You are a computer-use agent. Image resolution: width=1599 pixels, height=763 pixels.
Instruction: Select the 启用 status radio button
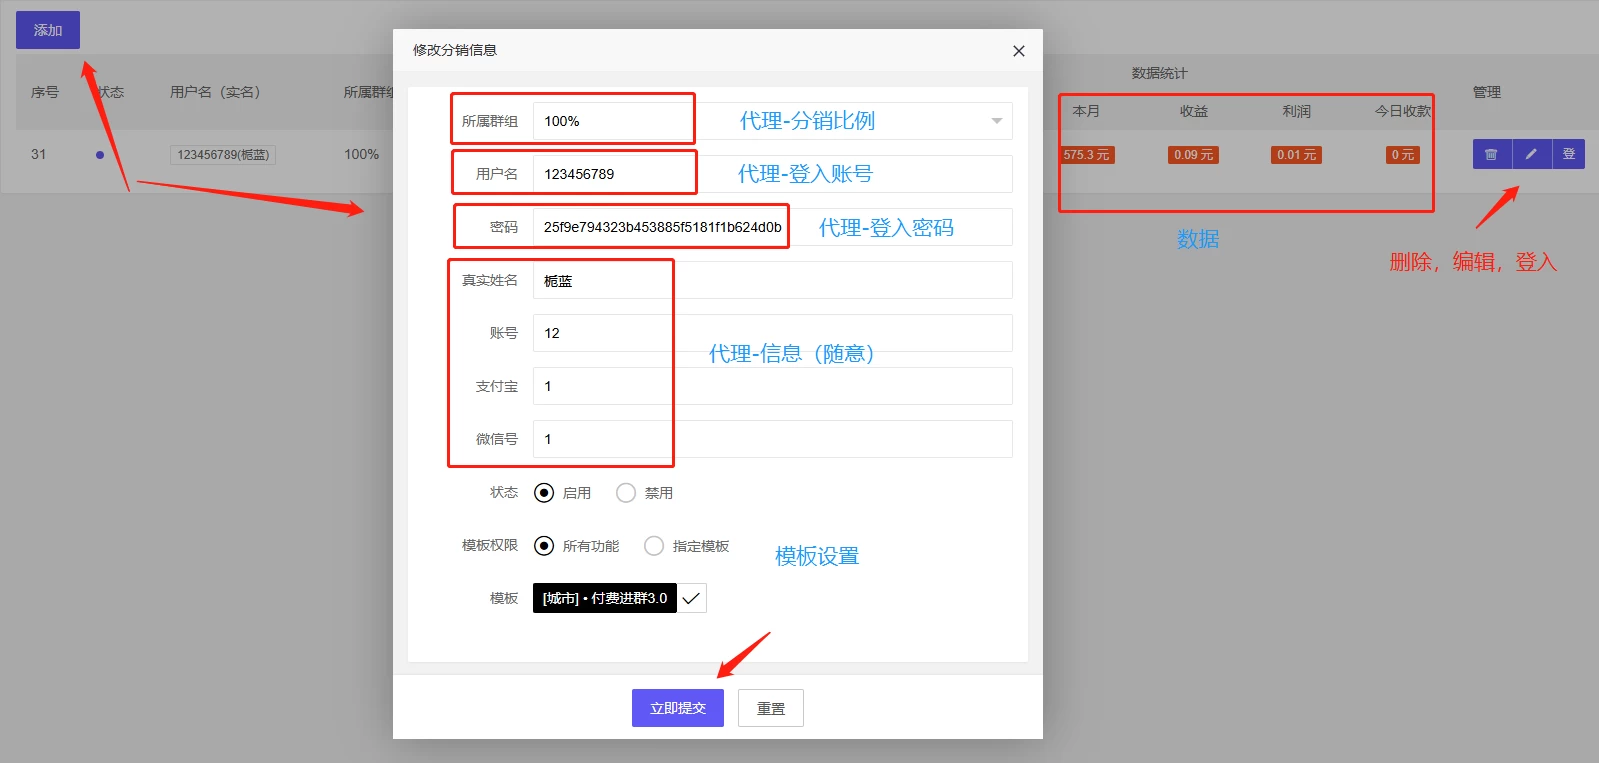pos(544,493)
